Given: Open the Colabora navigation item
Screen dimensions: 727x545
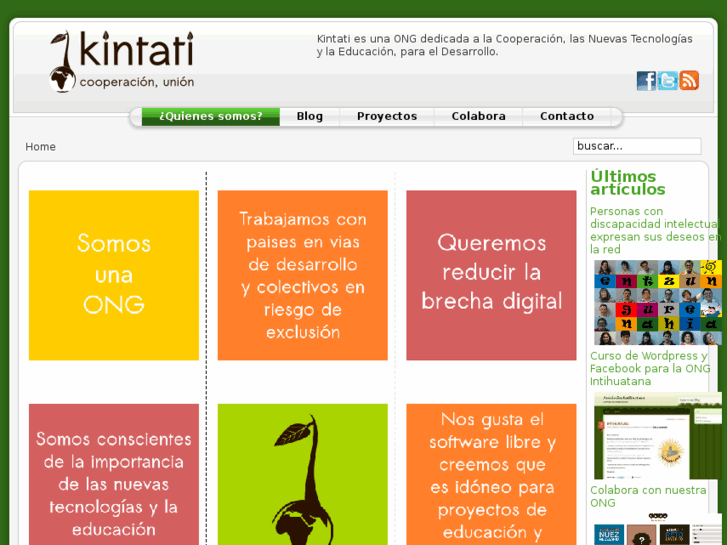Looking at the screenshot, I should pyautogui.click(x=478, y=116).
